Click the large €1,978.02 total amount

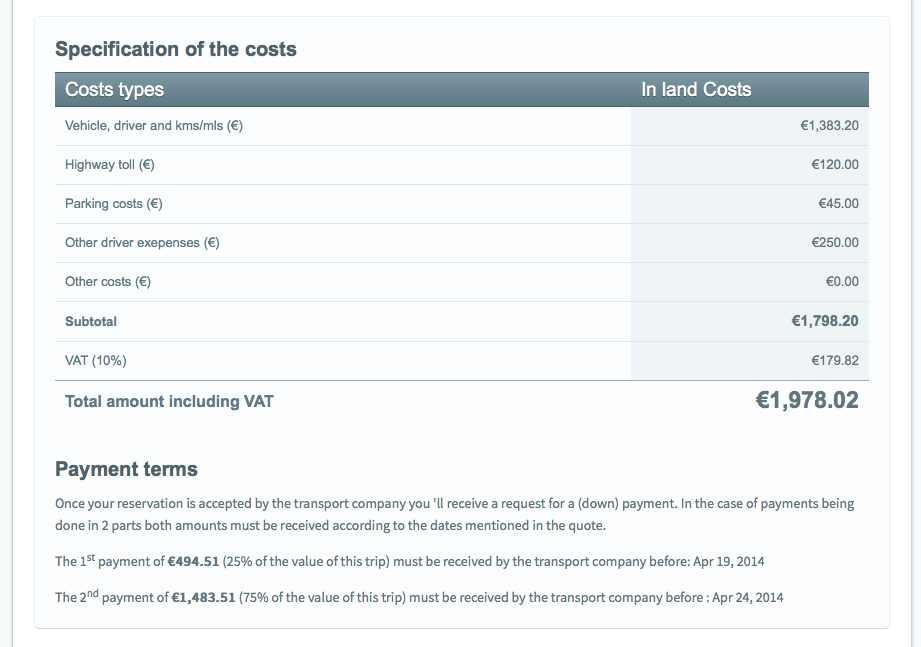(806, 401)
